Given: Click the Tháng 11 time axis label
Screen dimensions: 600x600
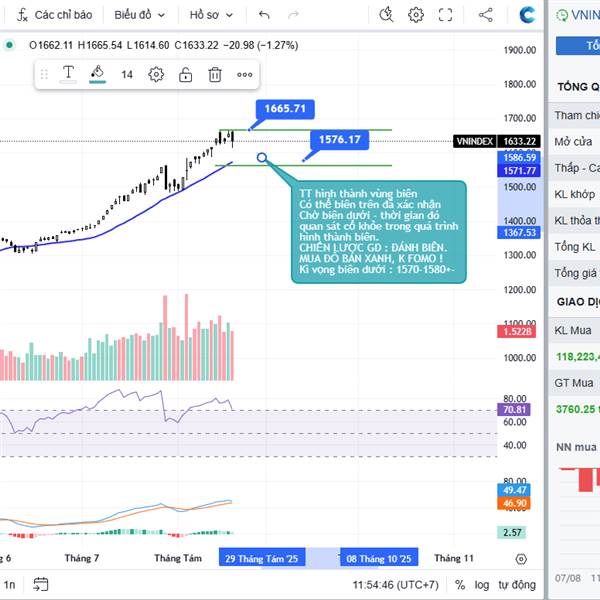Looking at the screenshot, I should pyautogui.click(x=454, y=558).
